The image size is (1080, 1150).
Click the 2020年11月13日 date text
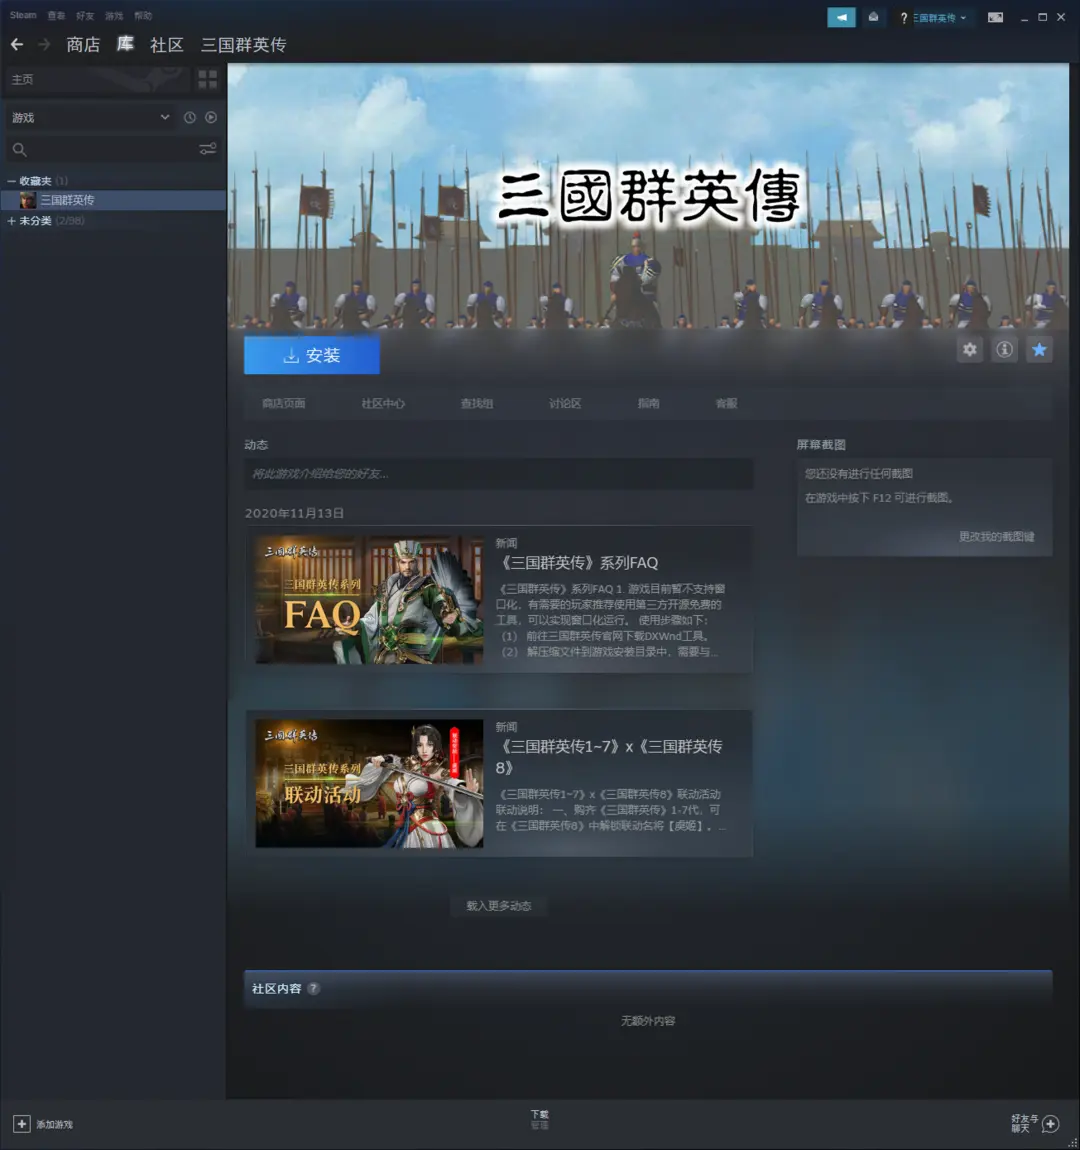click(294, 513)
